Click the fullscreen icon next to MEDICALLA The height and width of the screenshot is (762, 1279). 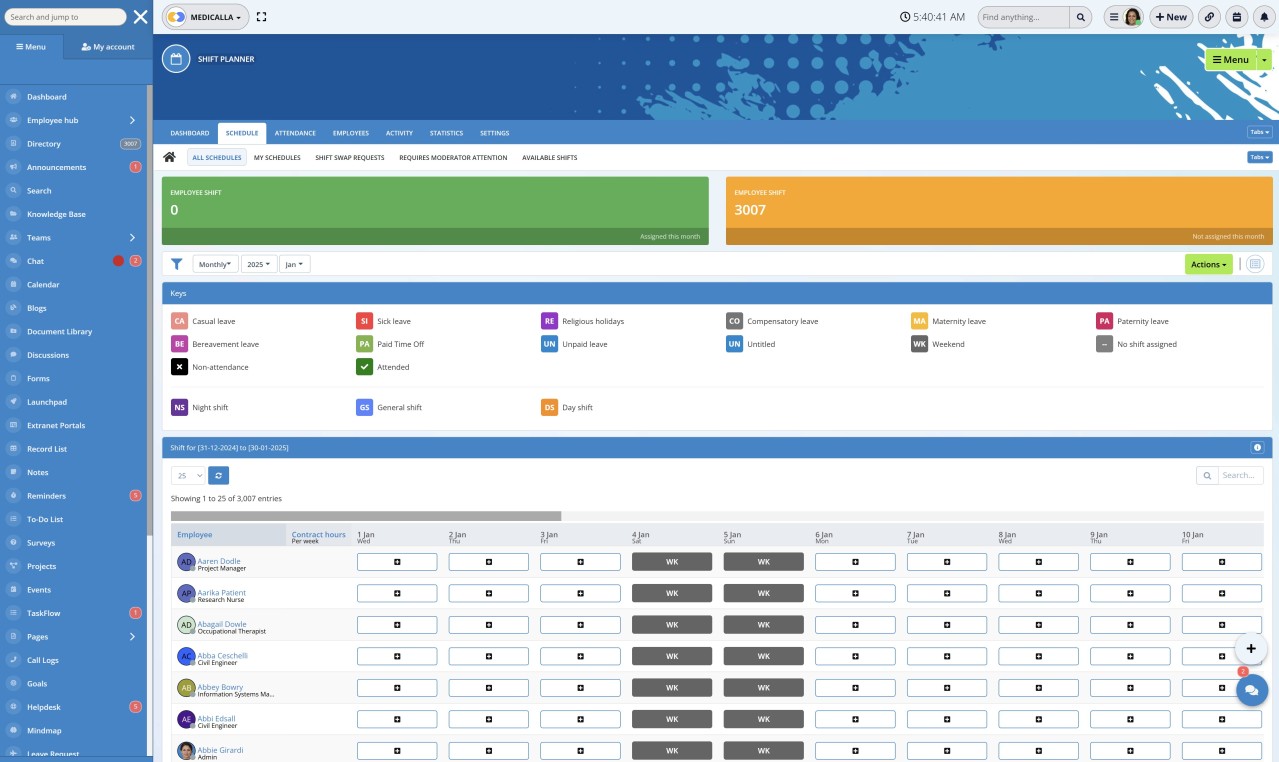pyautogui.click(x=261, y=17)
